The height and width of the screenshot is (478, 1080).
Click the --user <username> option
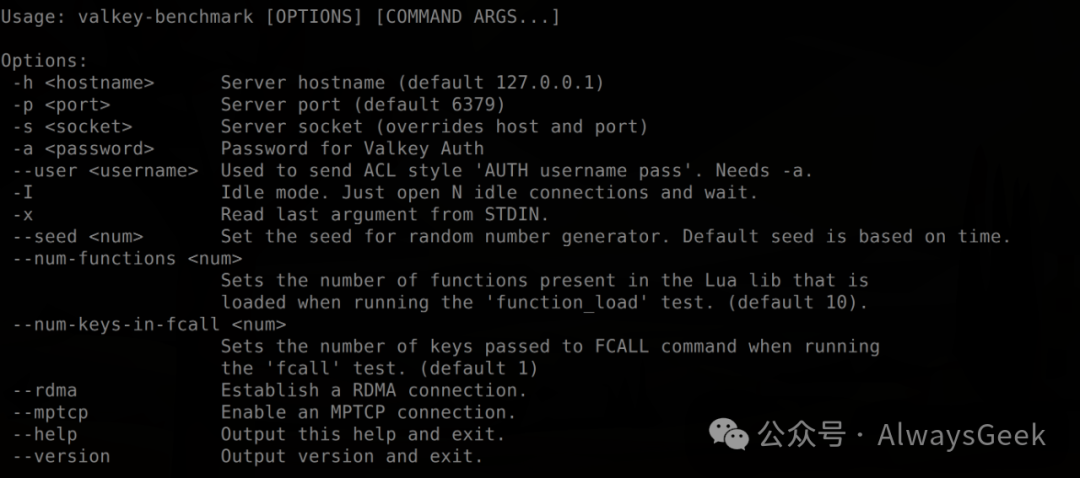[x=105, y=171]
